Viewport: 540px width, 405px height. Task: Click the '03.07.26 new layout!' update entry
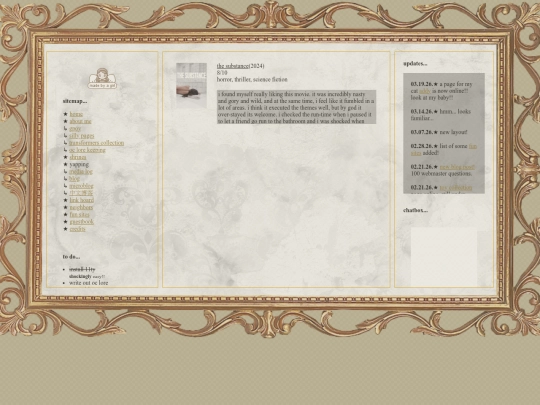[439, 132]
